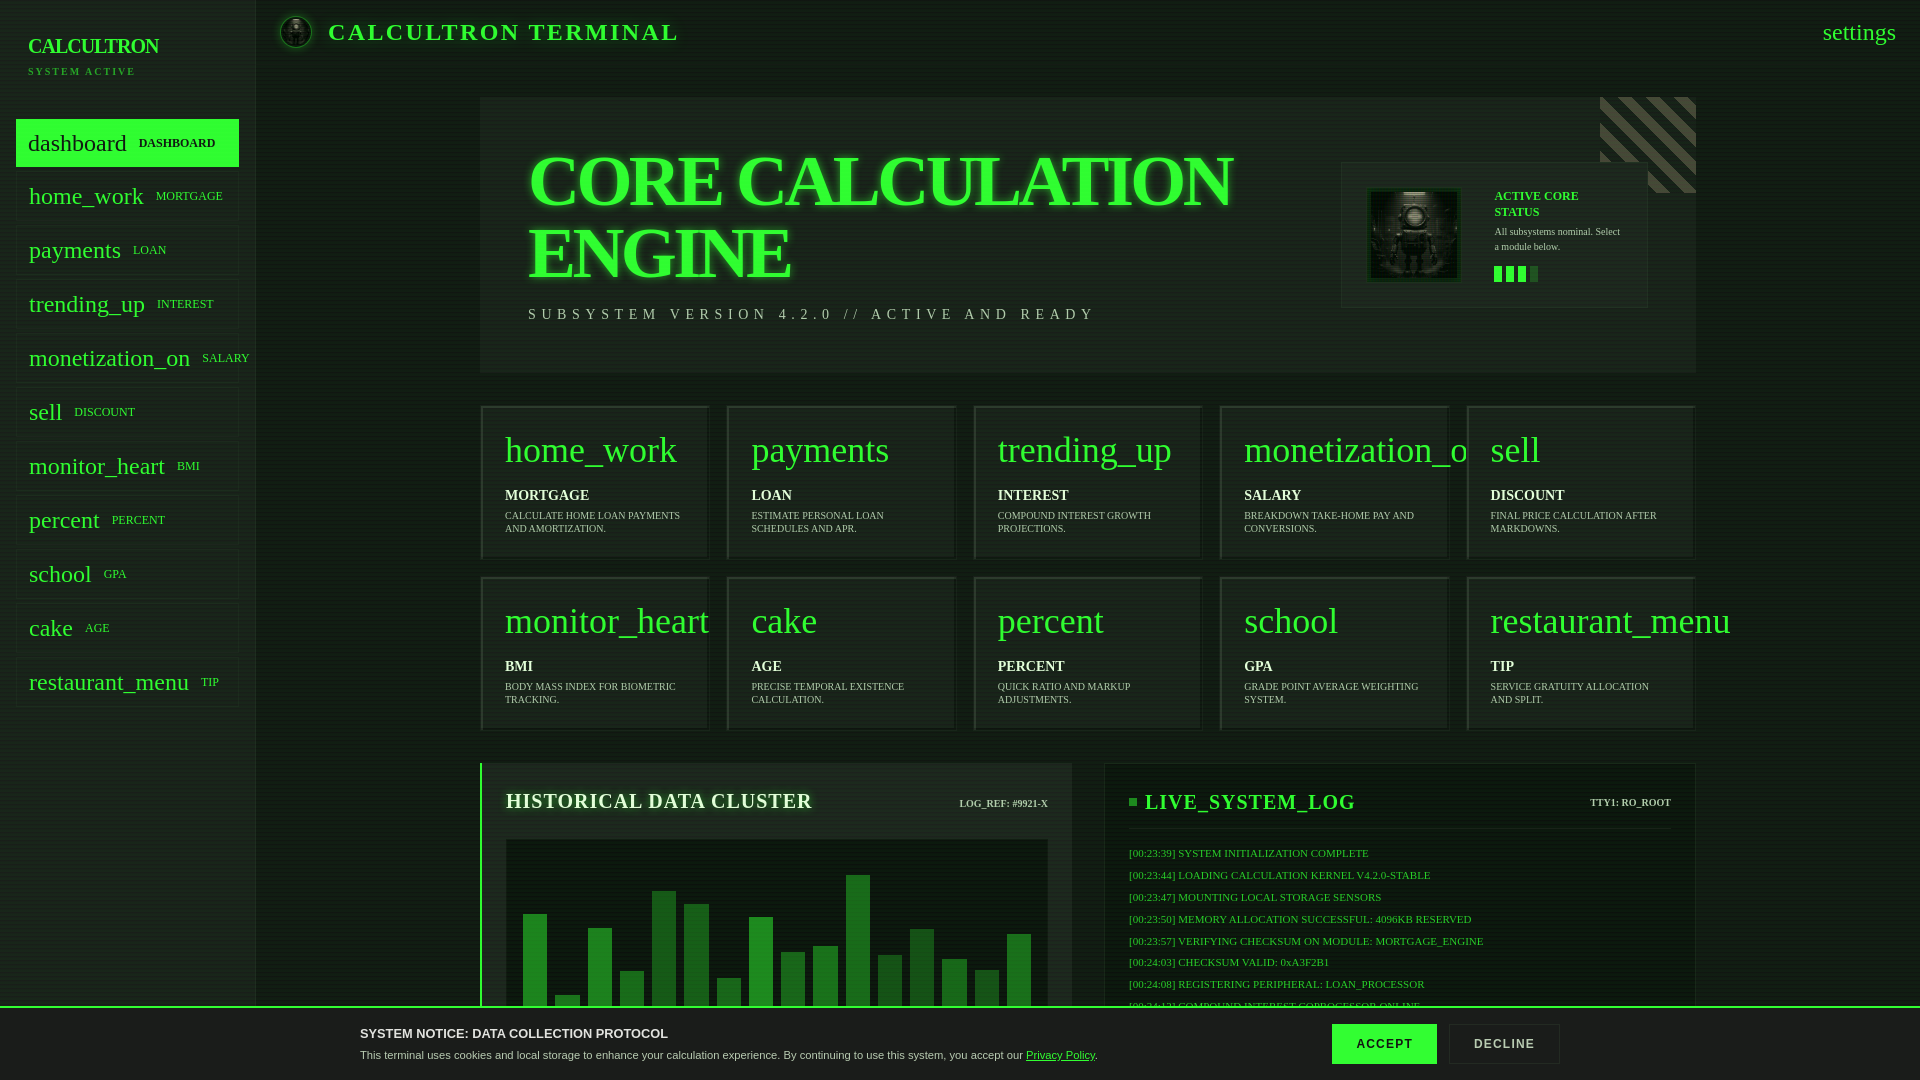Click cake icon on Age card
This screenshot has height=1080, width=1920.
(784, 621)
